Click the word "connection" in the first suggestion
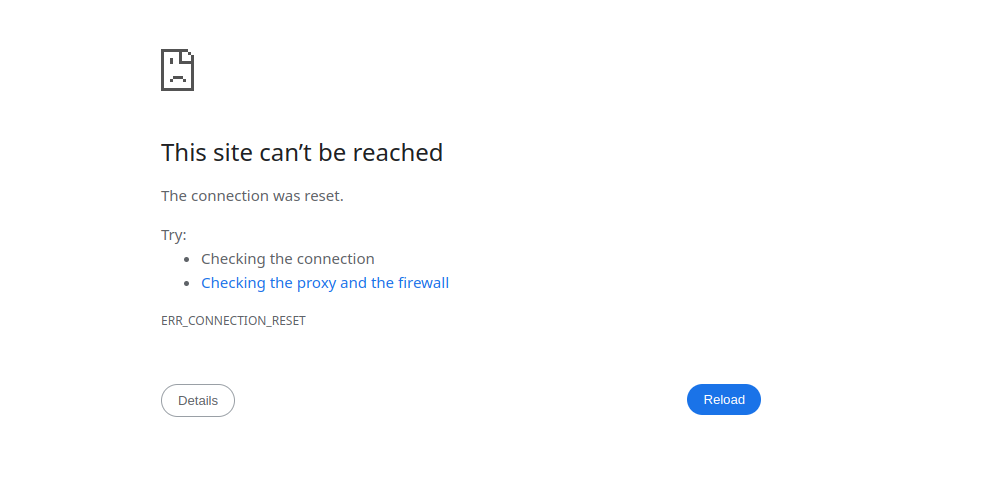This screenshot has width=985, height=491. [336, 259]
